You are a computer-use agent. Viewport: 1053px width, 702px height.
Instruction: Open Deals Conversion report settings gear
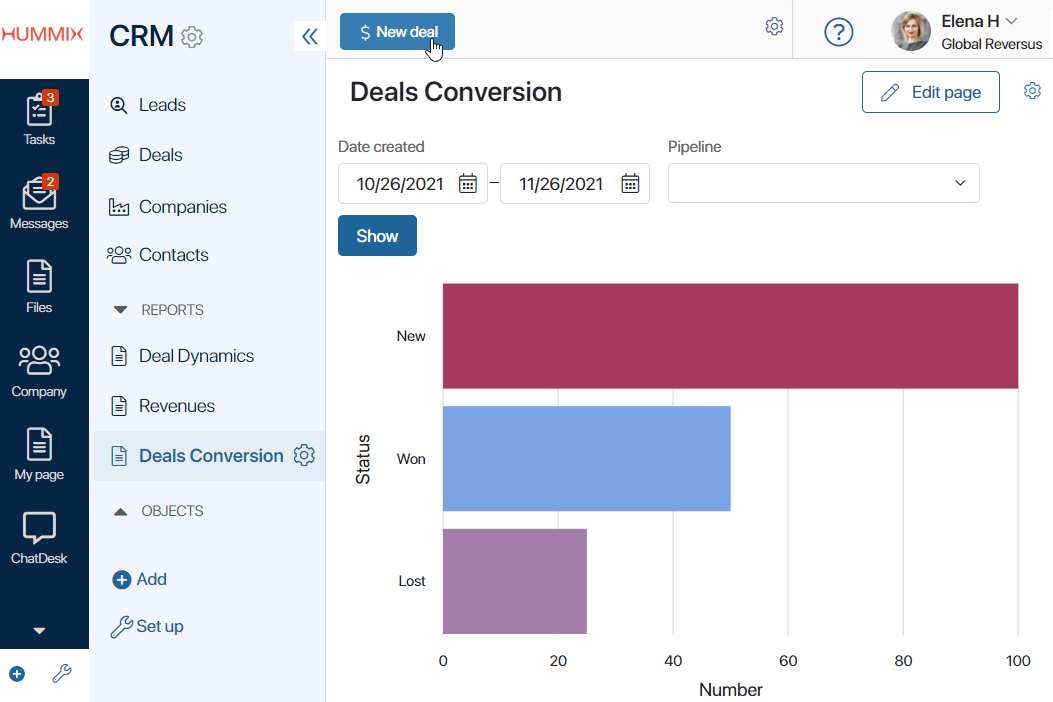coord(304,455)
